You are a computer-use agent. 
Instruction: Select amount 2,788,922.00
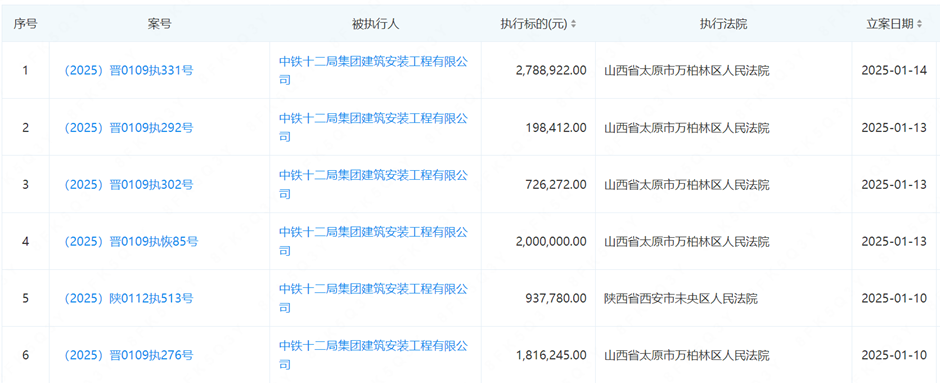(551, 71)
